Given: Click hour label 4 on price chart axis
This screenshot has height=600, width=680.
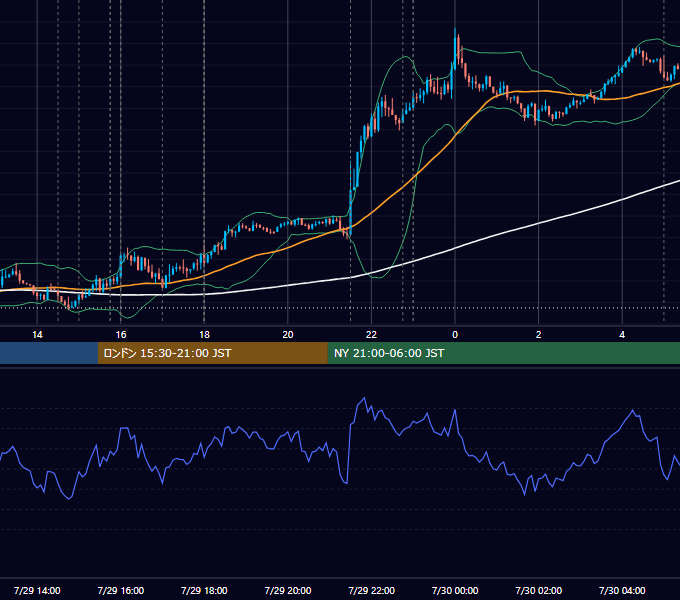Looking at the screenshot, I should 622,335.
